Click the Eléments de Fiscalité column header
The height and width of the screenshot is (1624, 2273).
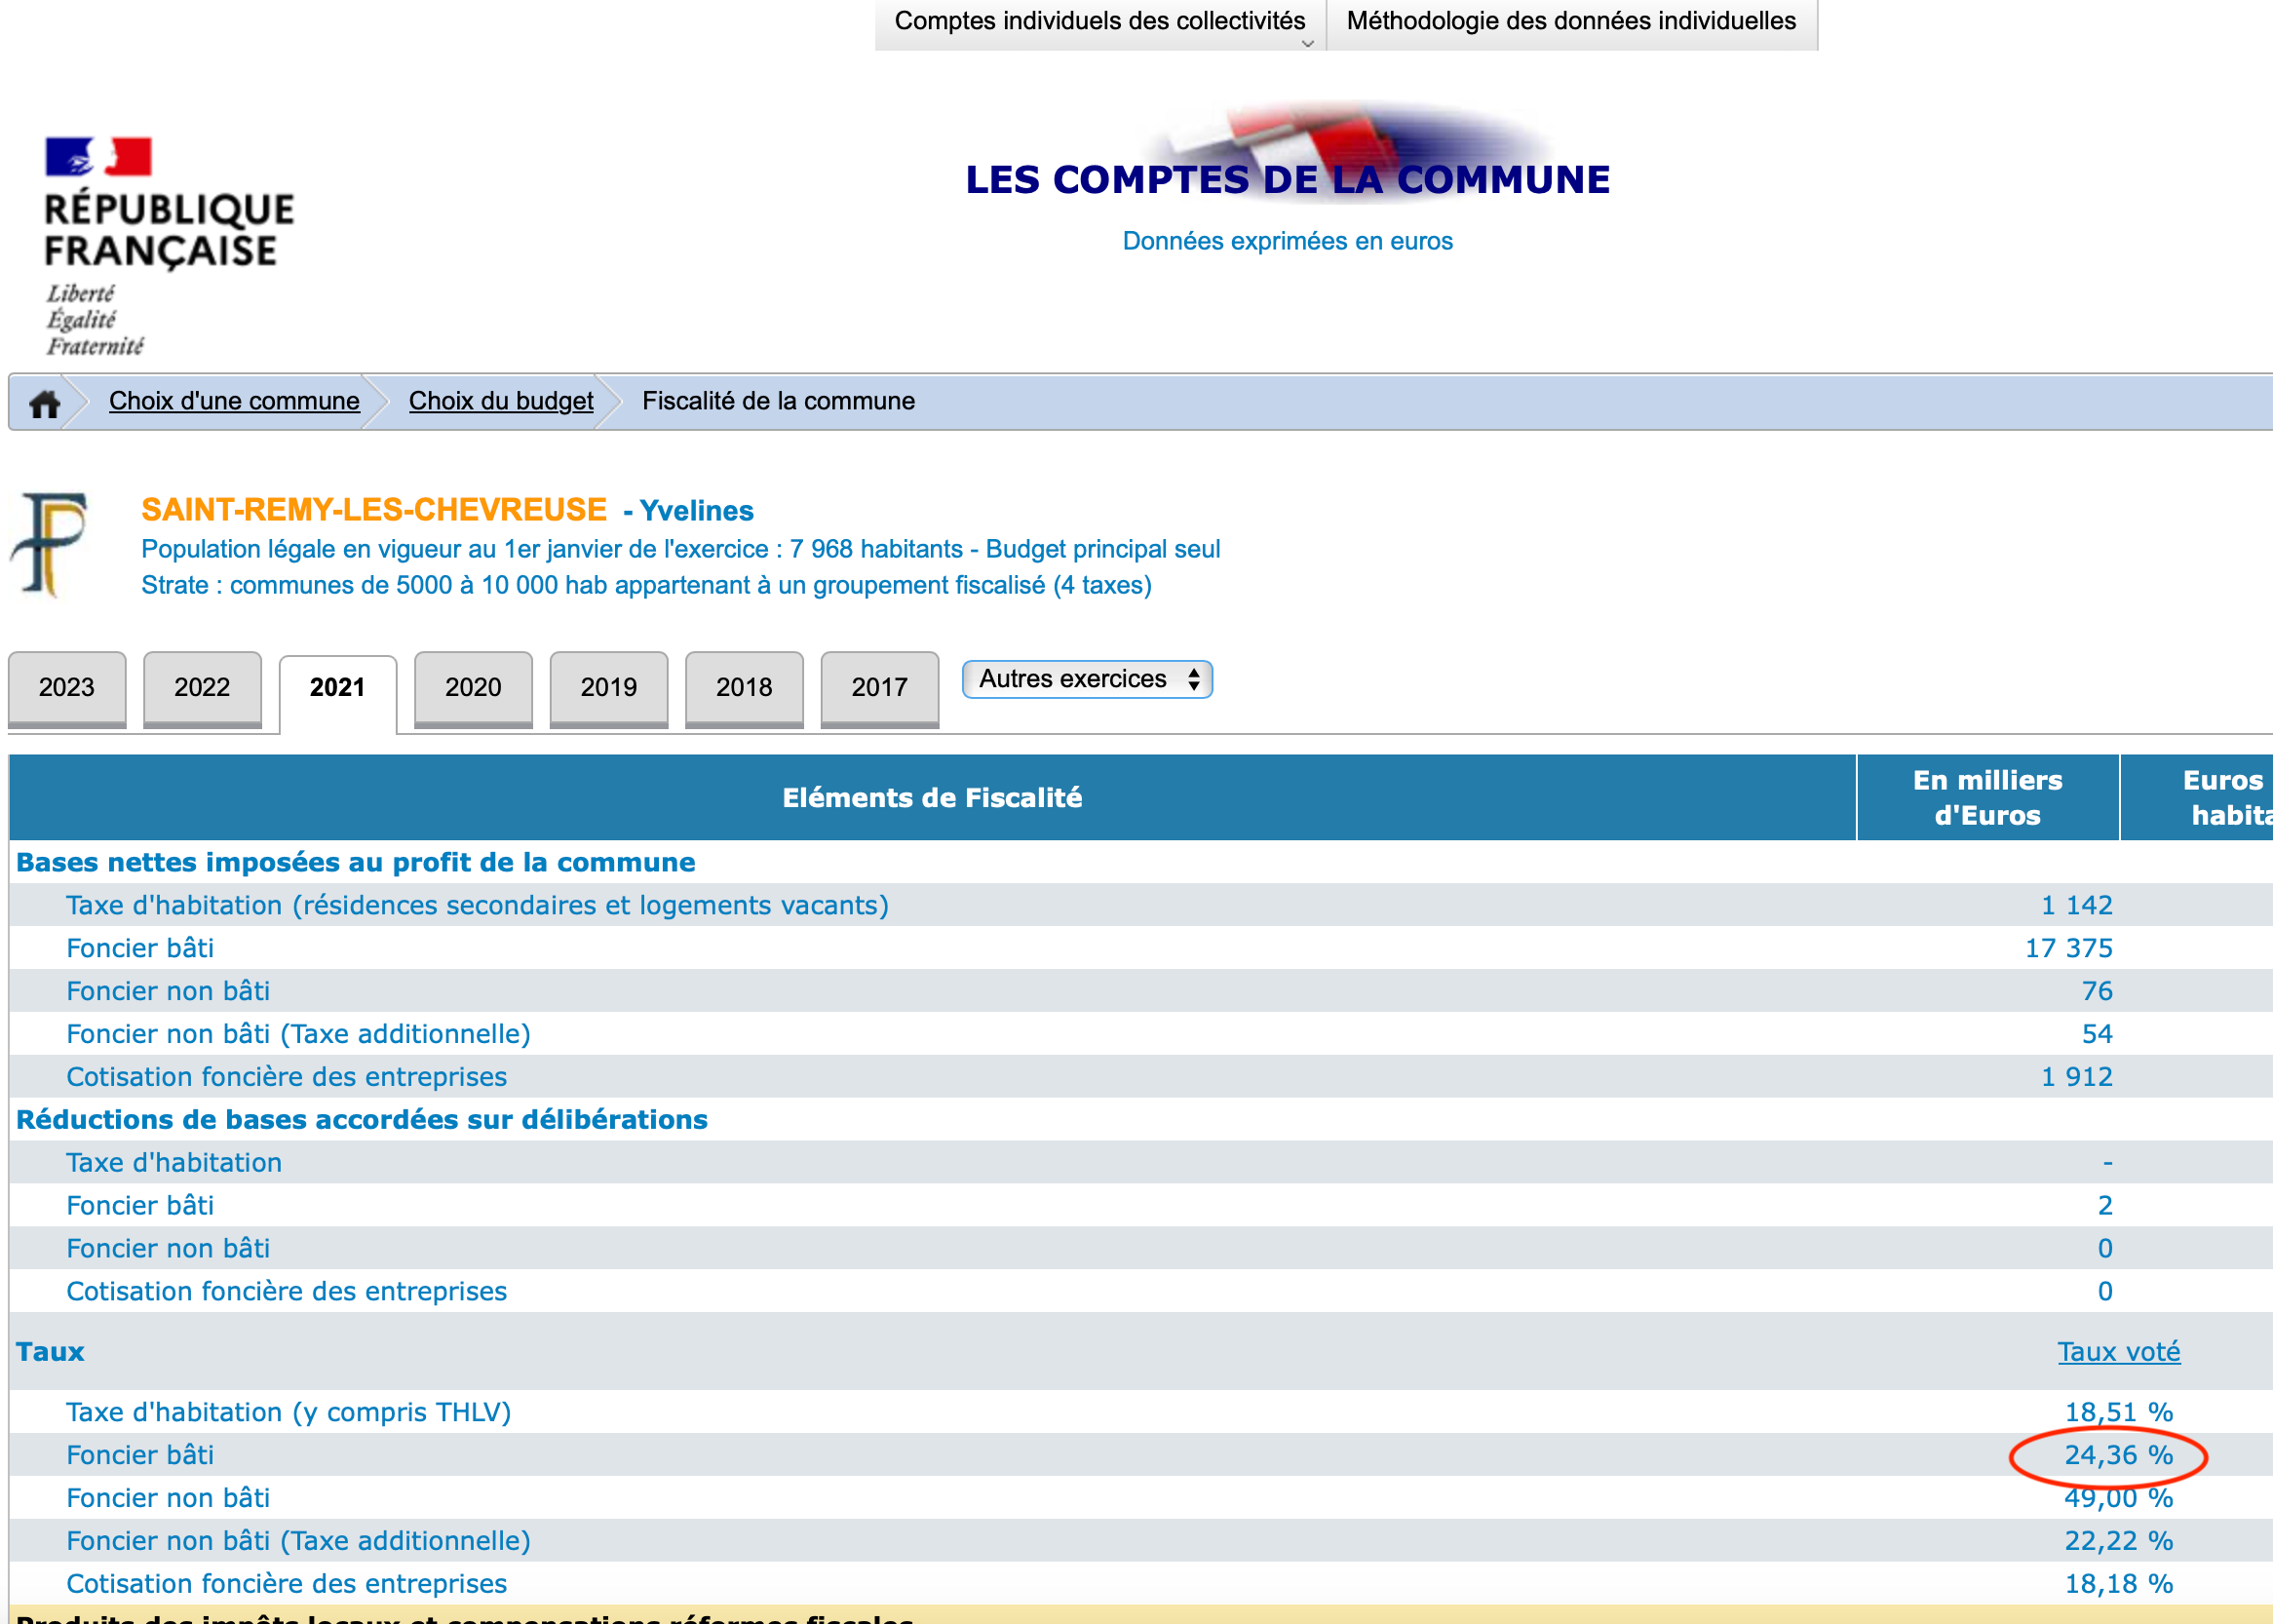coord(931,798)
